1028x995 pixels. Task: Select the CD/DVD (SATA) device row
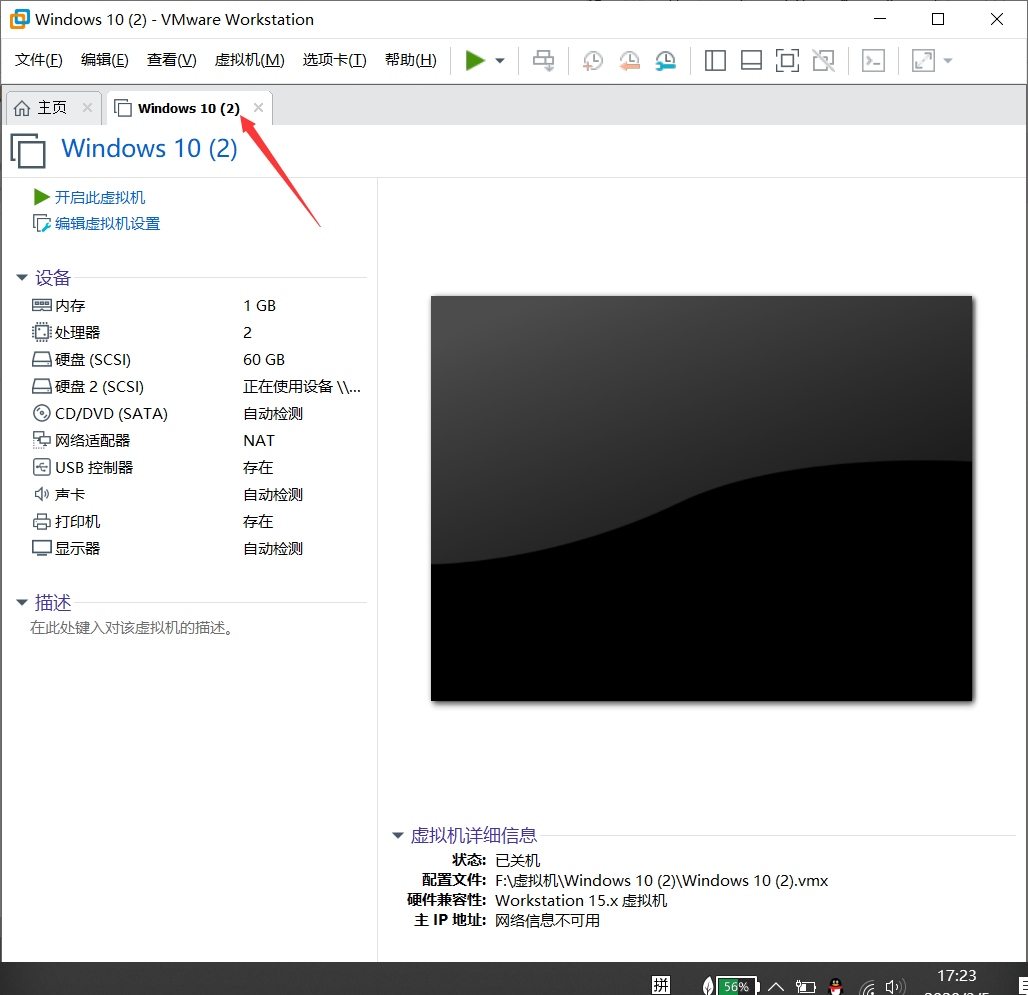point(197,414)
